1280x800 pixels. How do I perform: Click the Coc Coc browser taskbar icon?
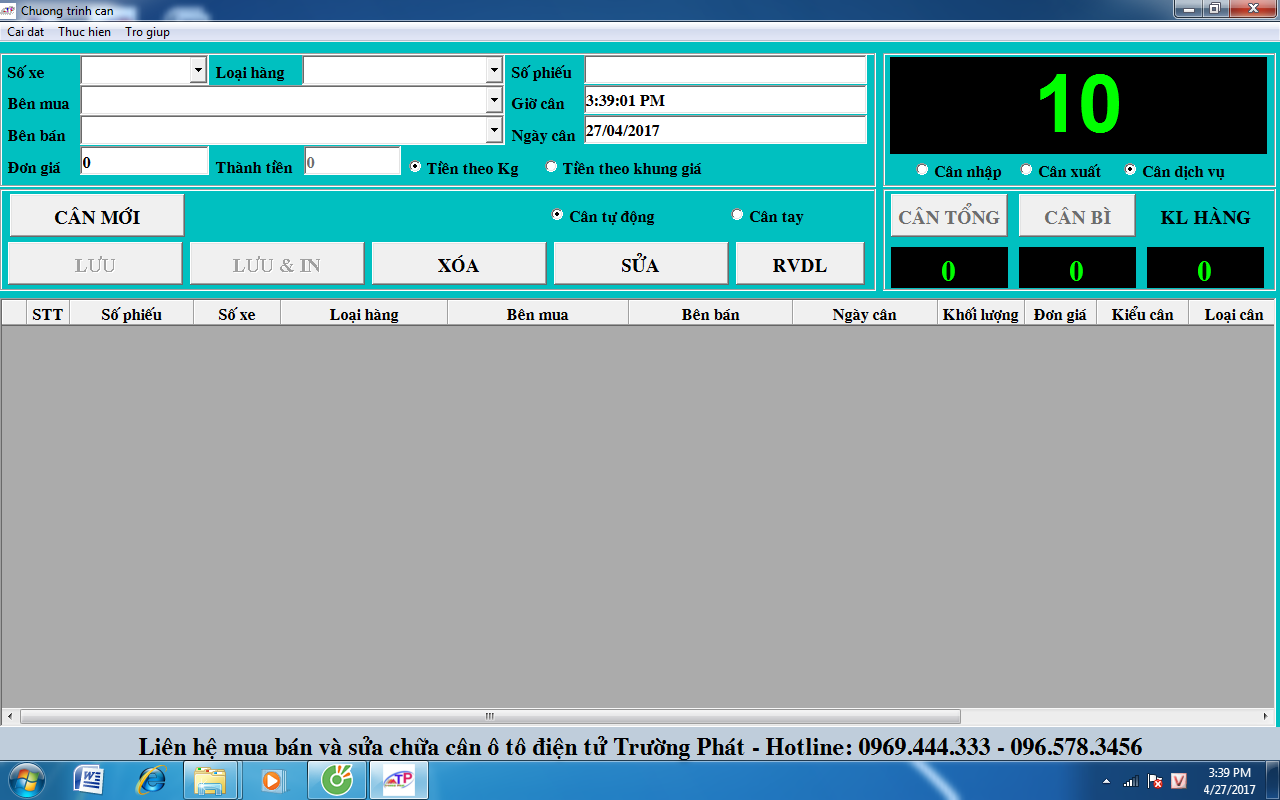pyautogui.click(x=337, y=780)
